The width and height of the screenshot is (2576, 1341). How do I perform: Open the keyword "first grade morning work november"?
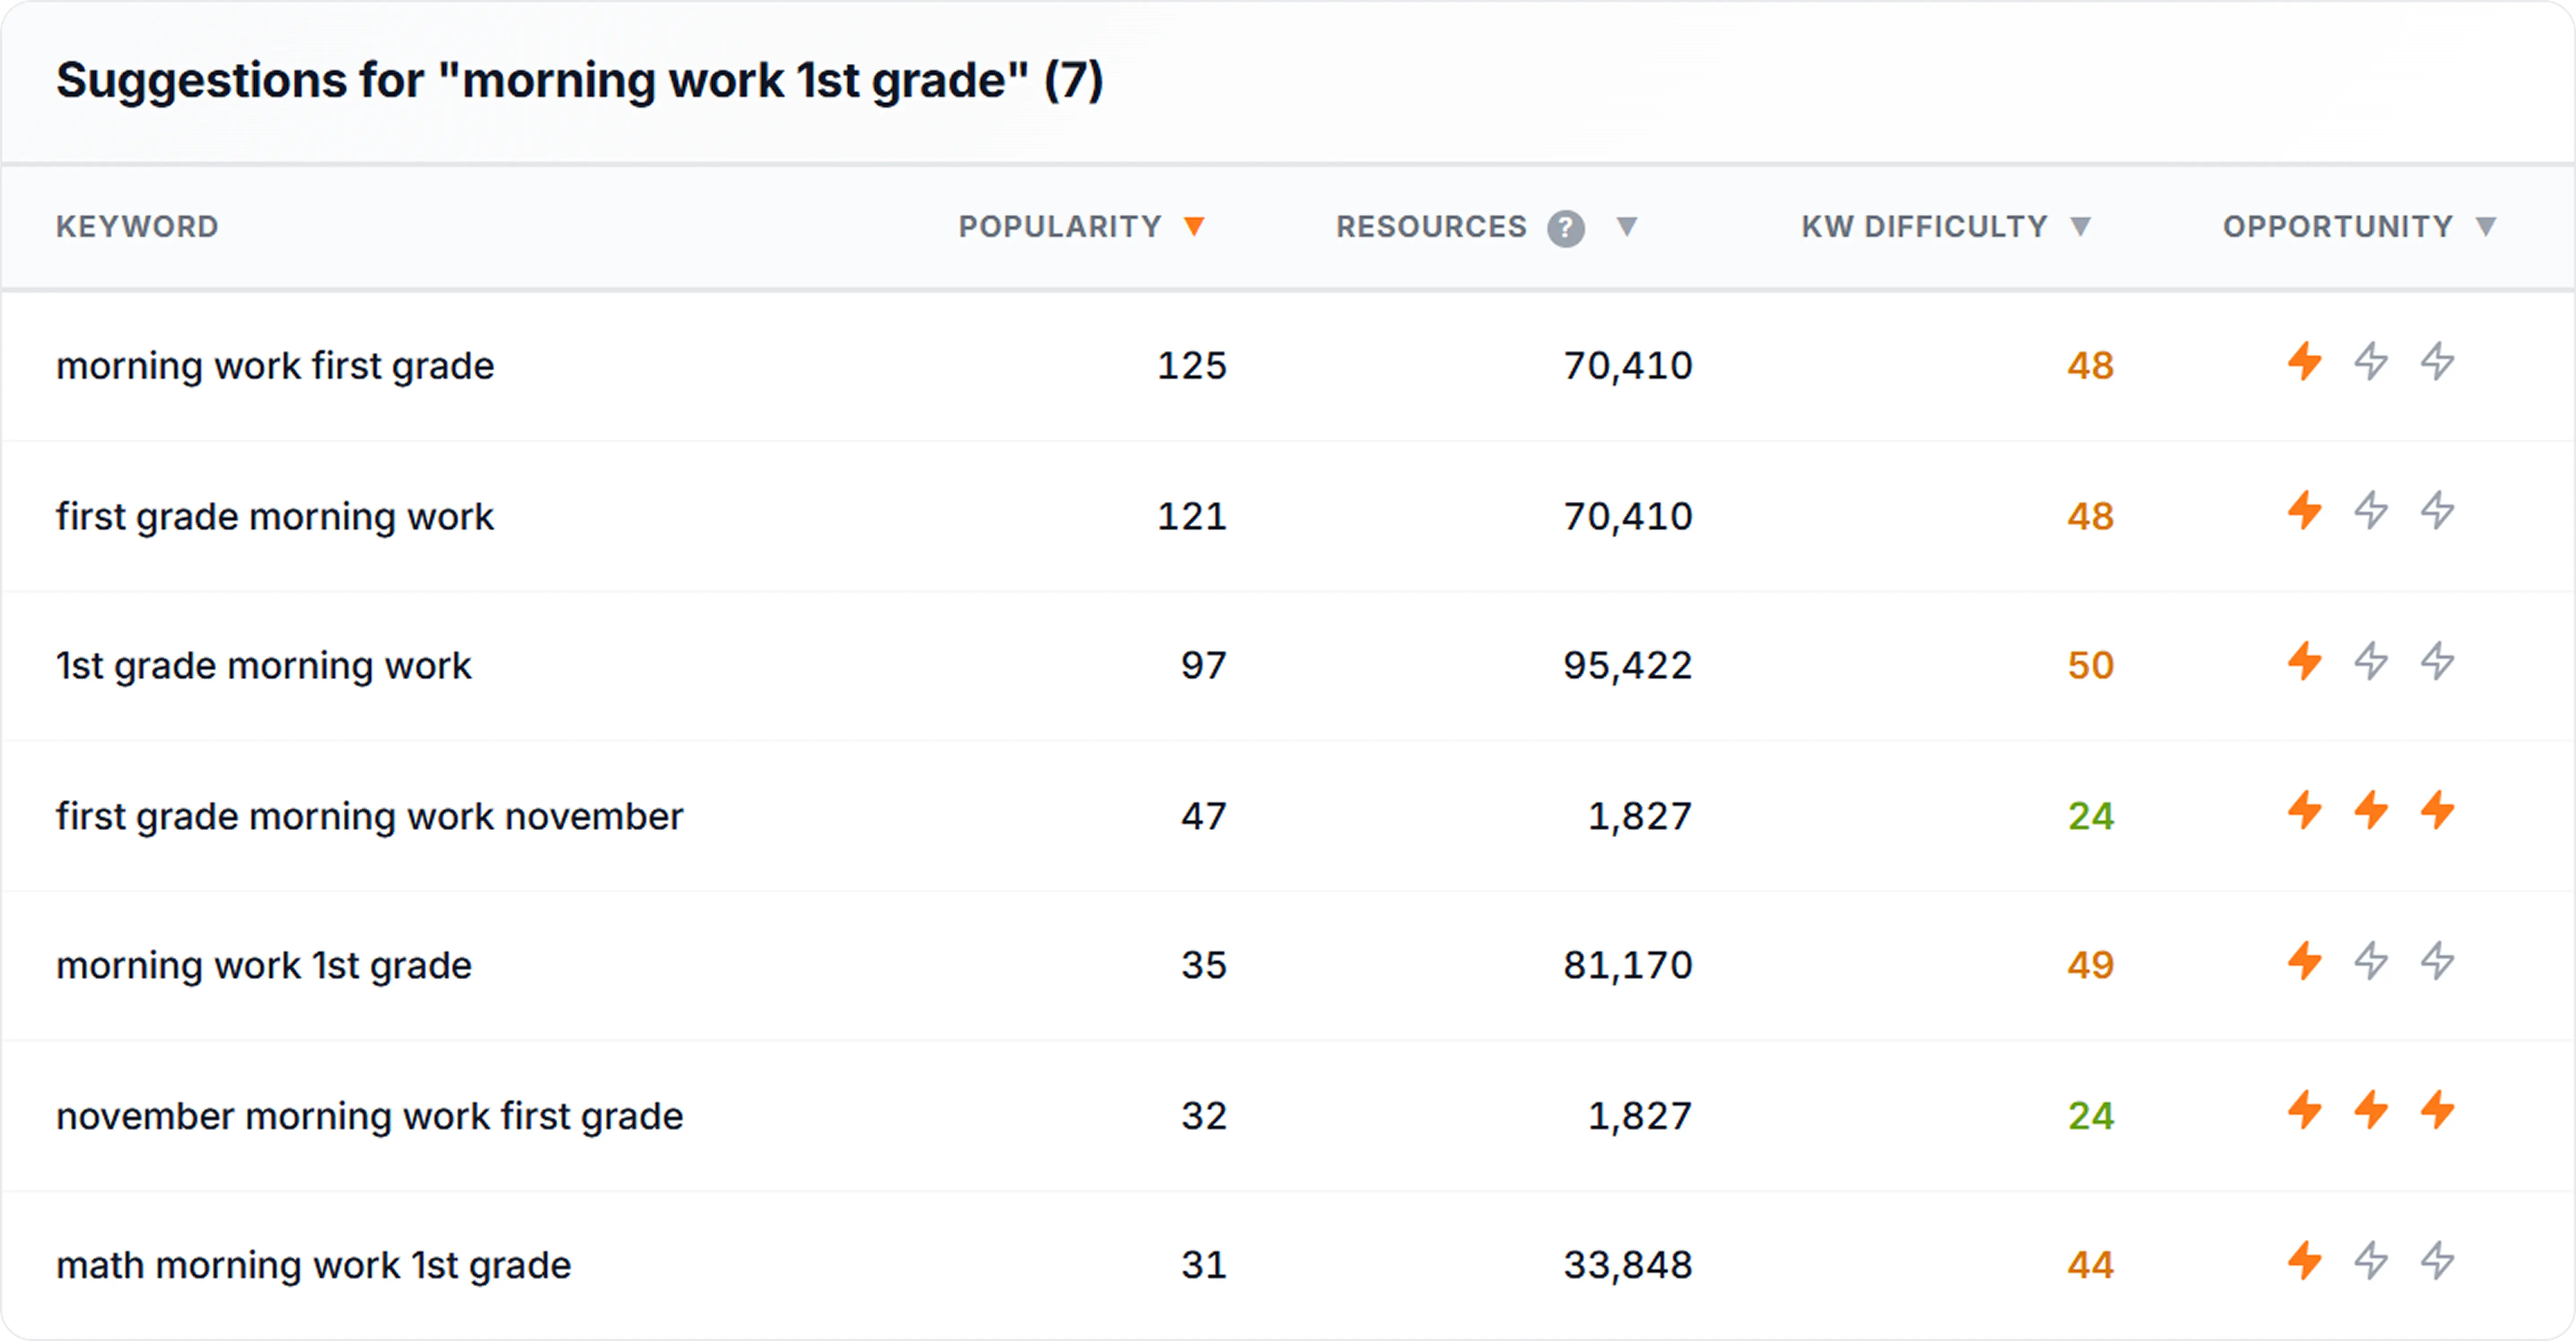[x=370, y=815]
